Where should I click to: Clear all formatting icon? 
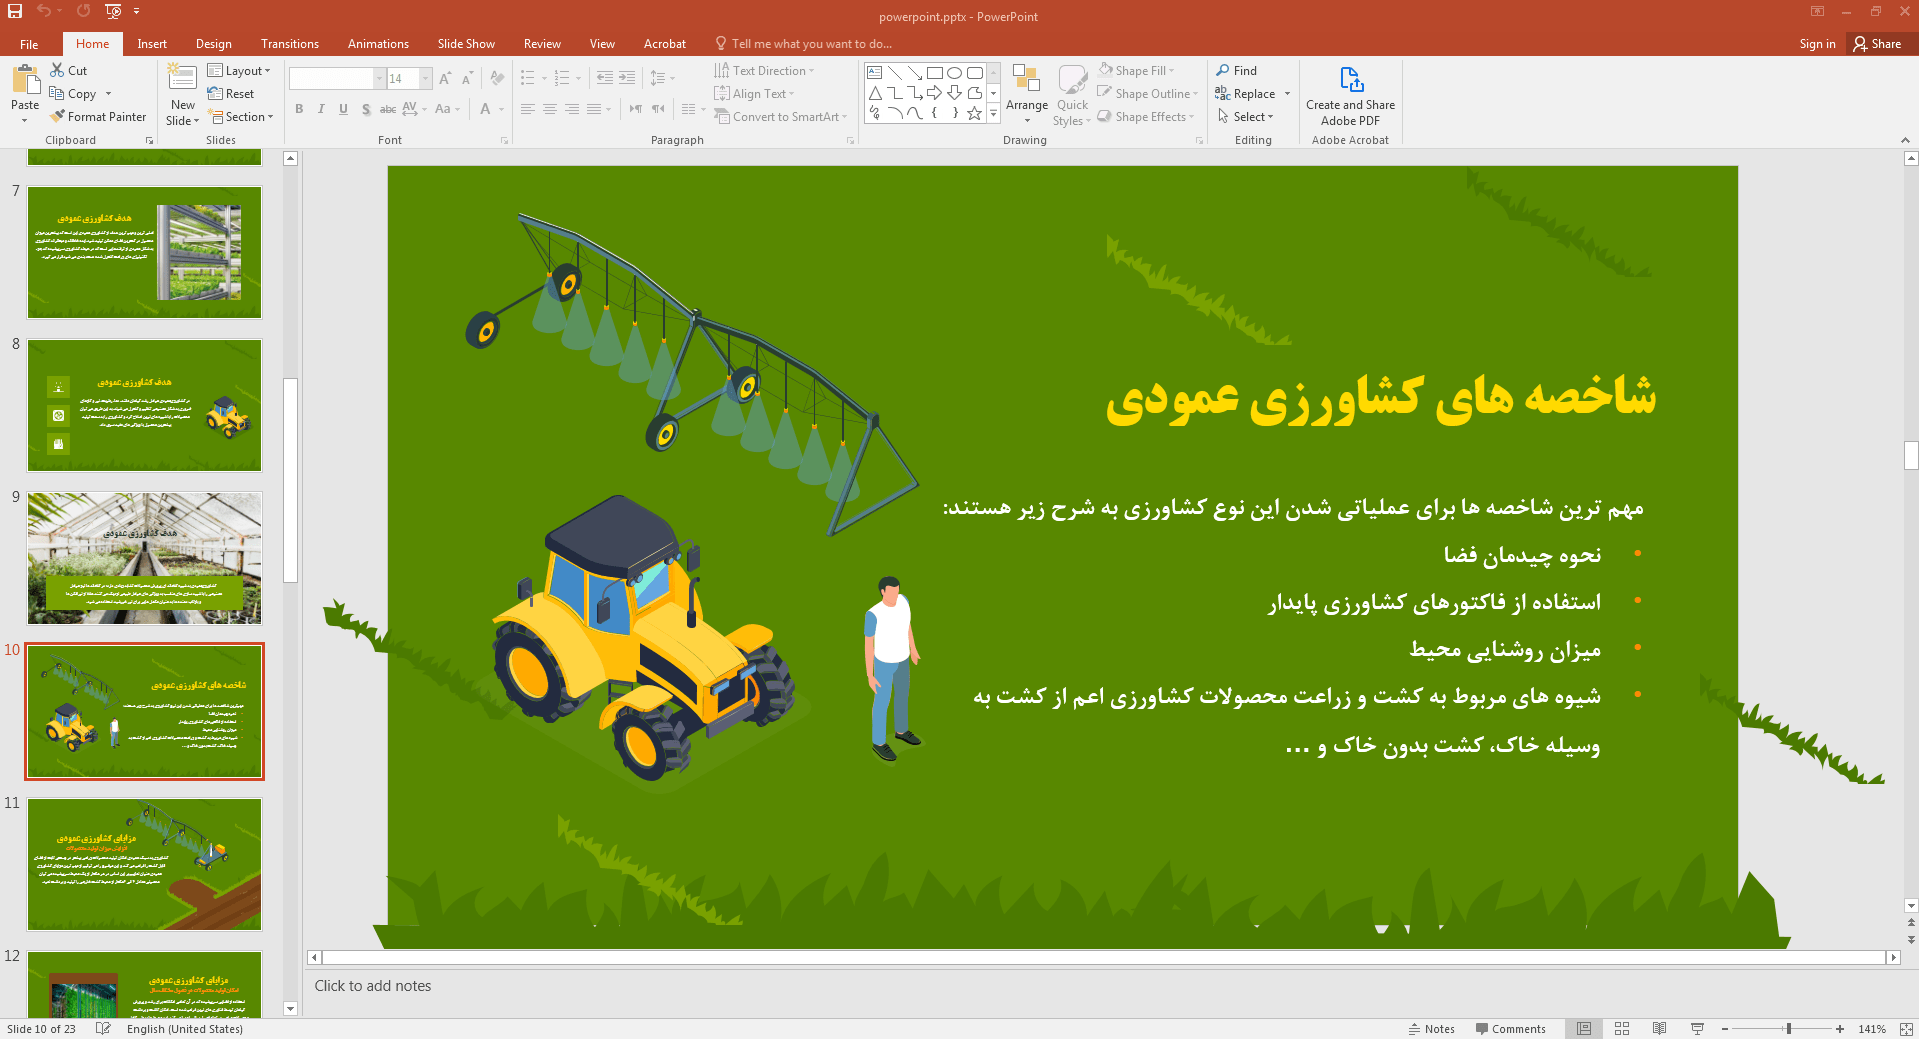498,78
